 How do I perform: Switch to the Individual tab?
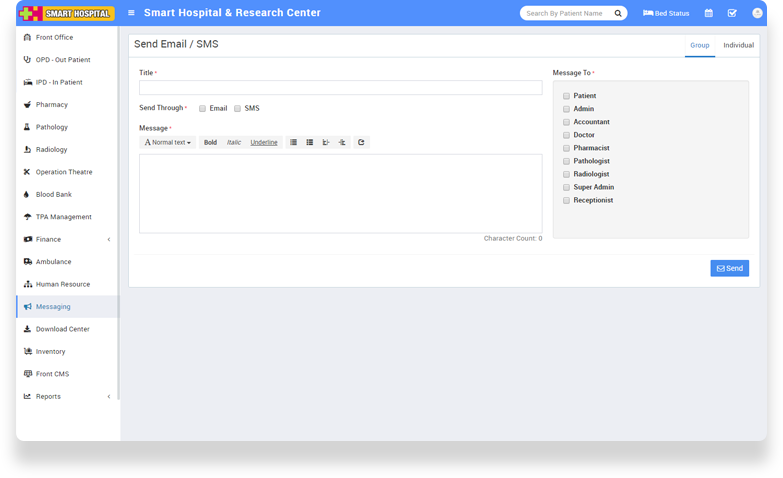738,45
